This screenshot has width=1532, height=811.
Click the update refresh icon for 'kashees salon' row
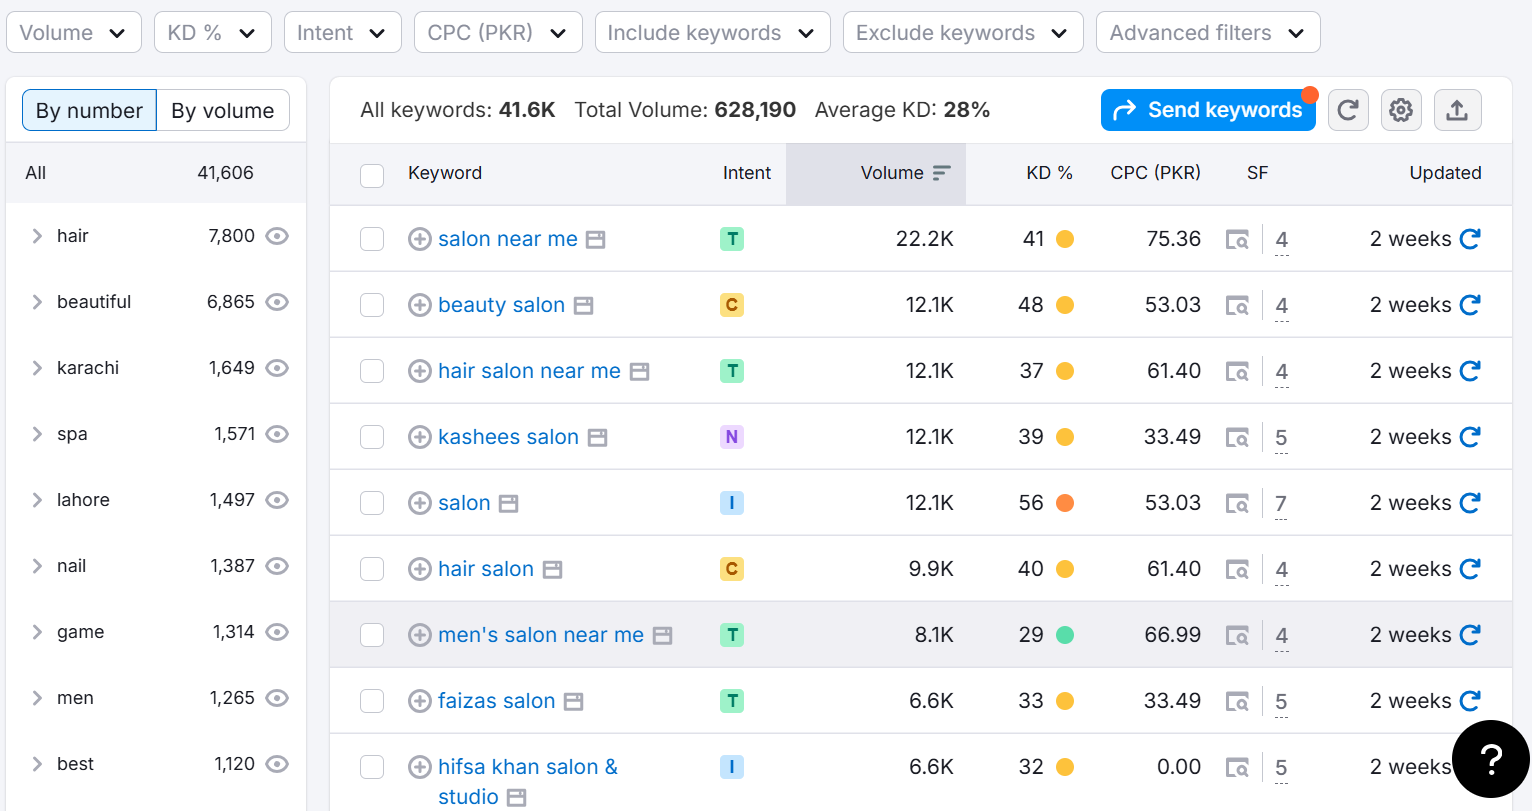pos(1470,437)
